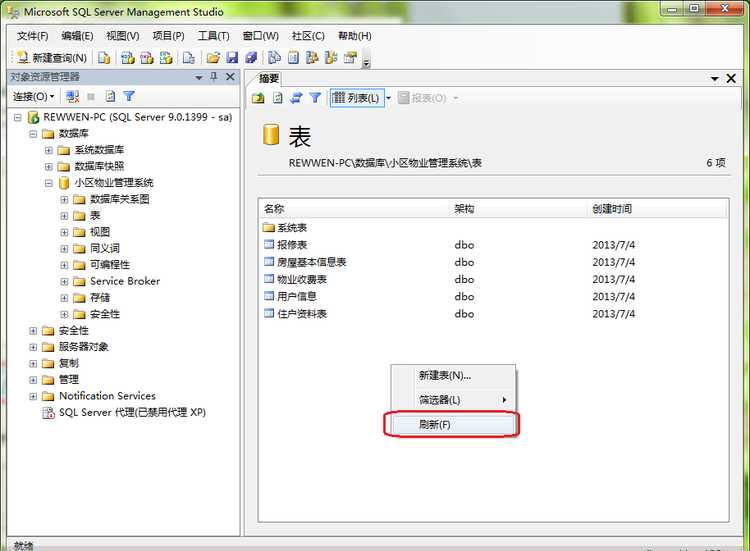
Task: Sort by the 架构 column header
Action: [x=518, y=209]
